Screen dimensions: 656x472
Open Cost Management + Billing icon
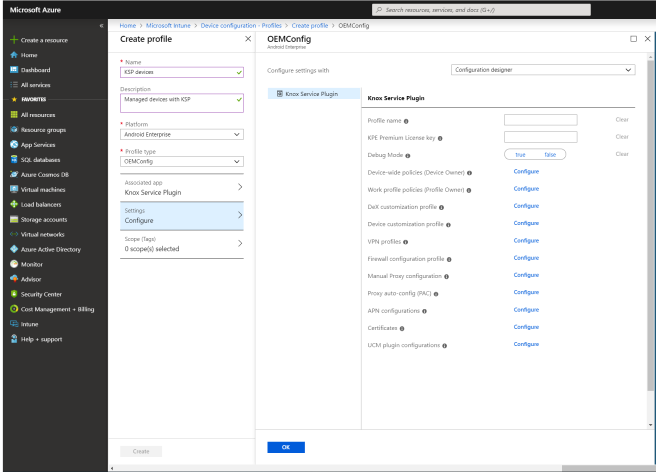(14, 309)
